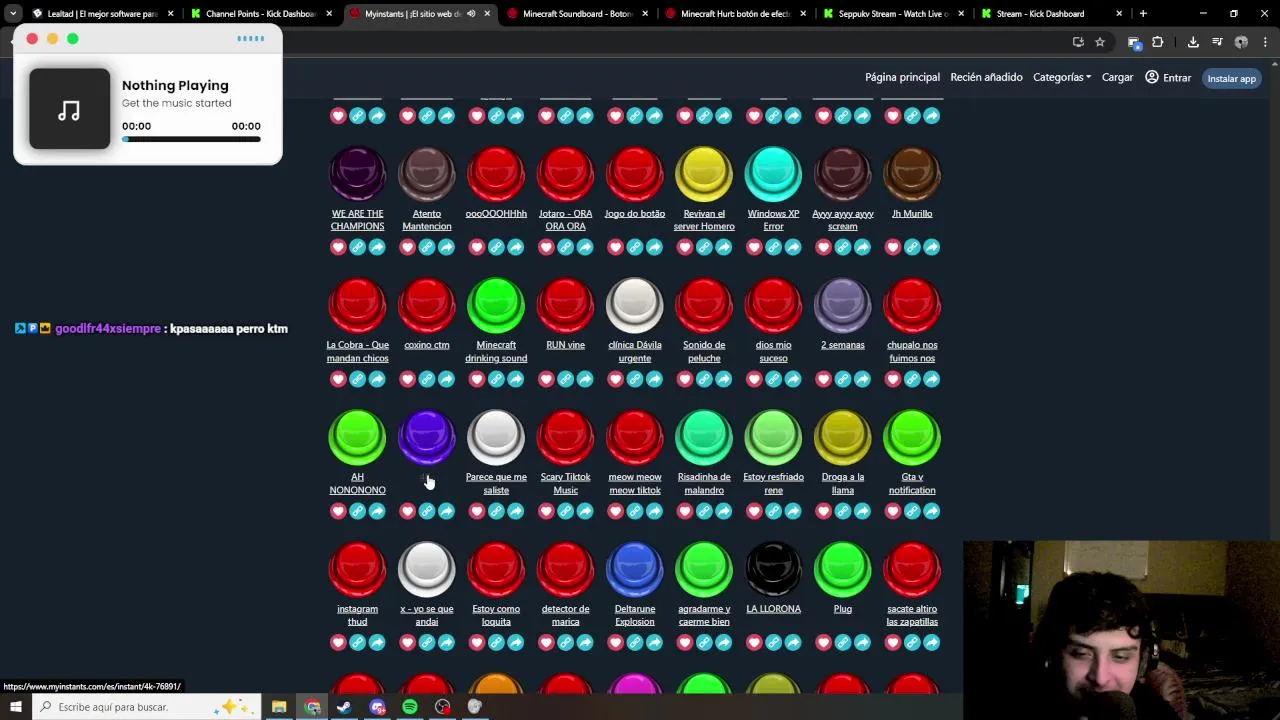The image size is (1280, 720).
Task: Open Recién añadido page
Action: [x=986, y=77]
